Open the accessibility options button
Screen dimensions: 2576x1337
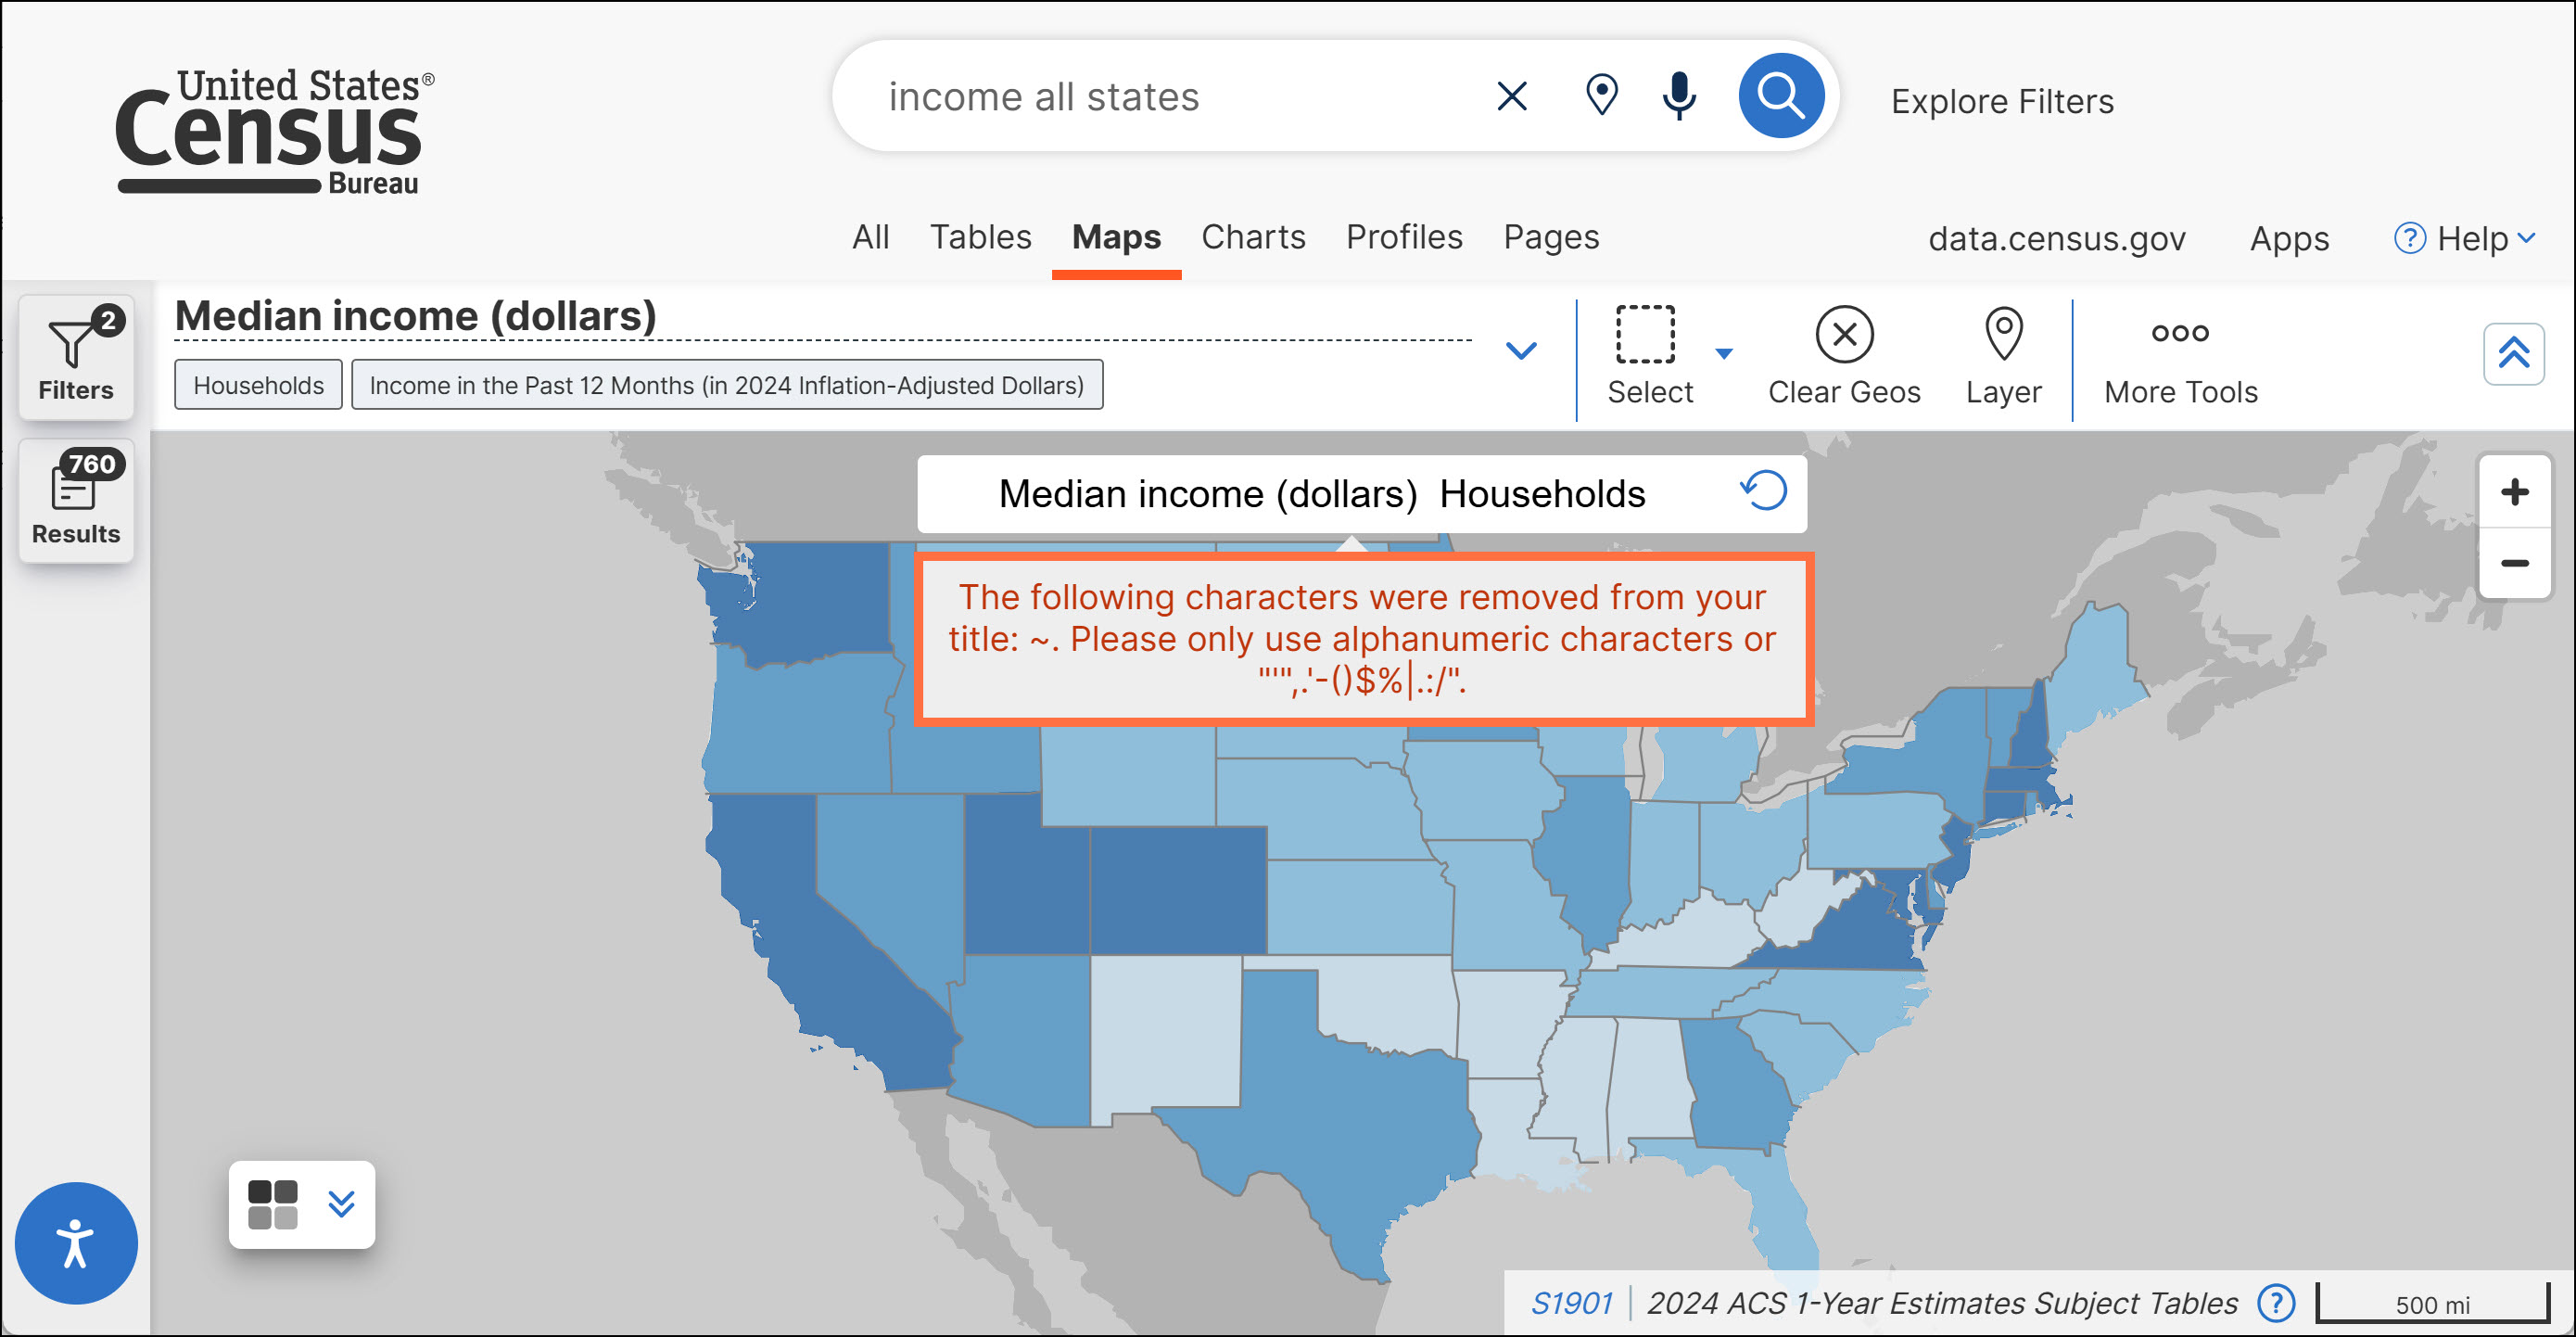pyautogui.click(x=76, y=1243)
